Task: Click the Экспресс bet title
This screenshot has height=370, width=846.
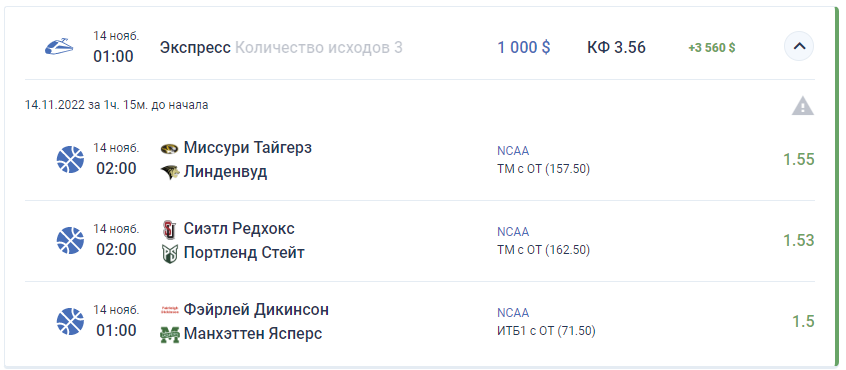Action: 195,47
